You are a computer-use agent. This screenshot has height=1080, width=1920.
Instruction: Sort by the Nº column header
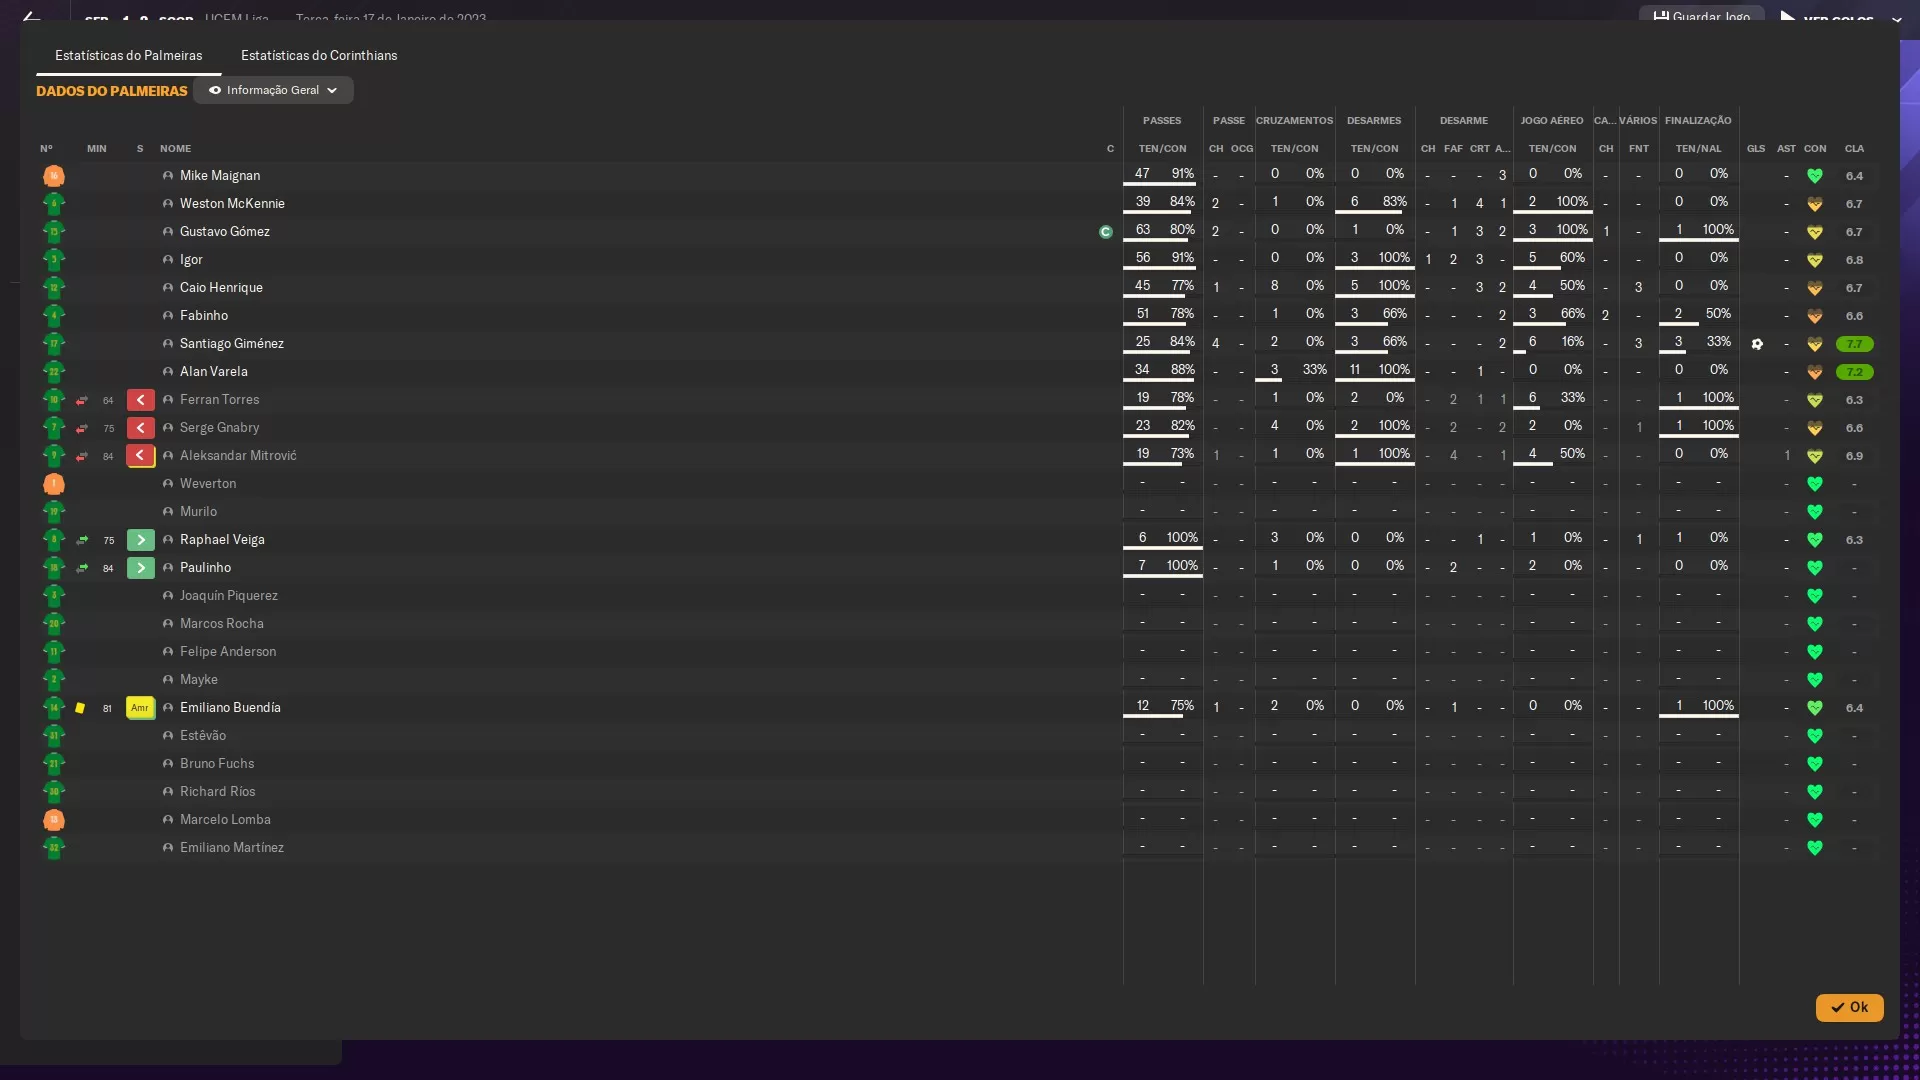46,149
